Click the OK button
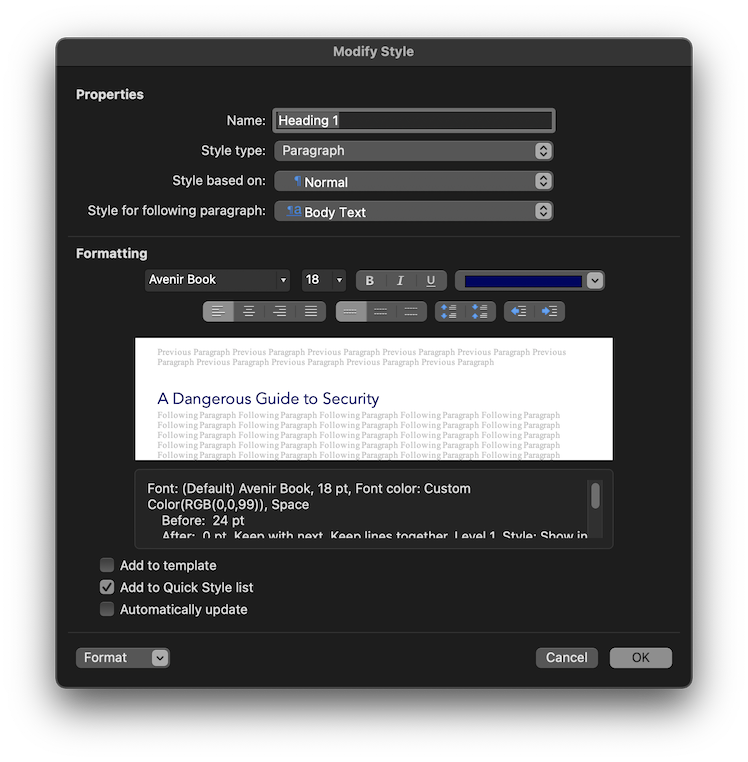The width and height of the screenshot is (748, 762). click(x=640, y=658)
